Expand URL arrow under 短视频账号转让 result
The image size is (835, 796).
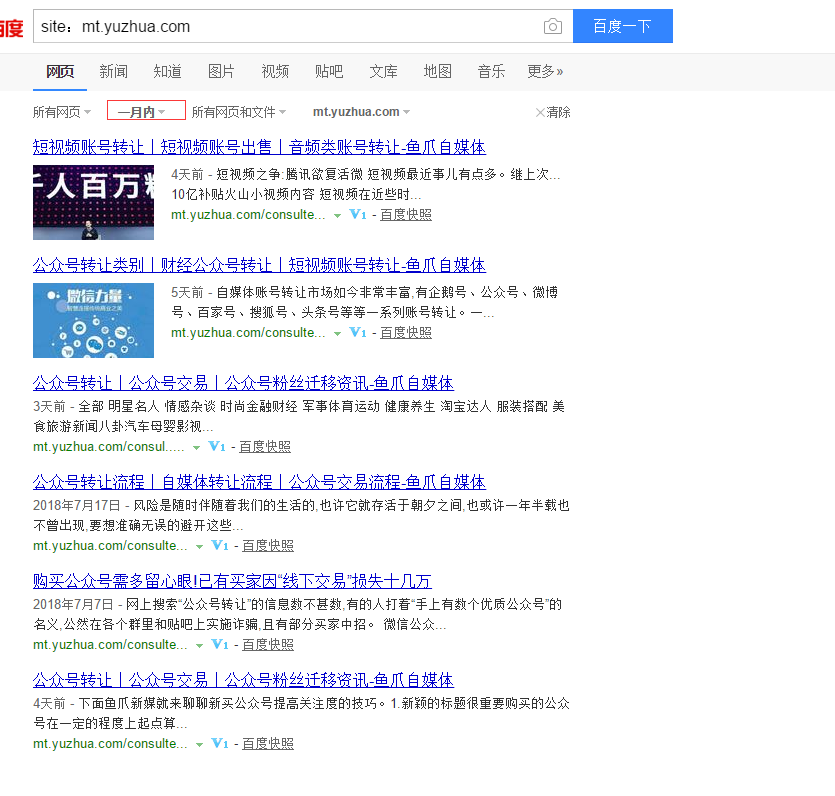(337, 216)
